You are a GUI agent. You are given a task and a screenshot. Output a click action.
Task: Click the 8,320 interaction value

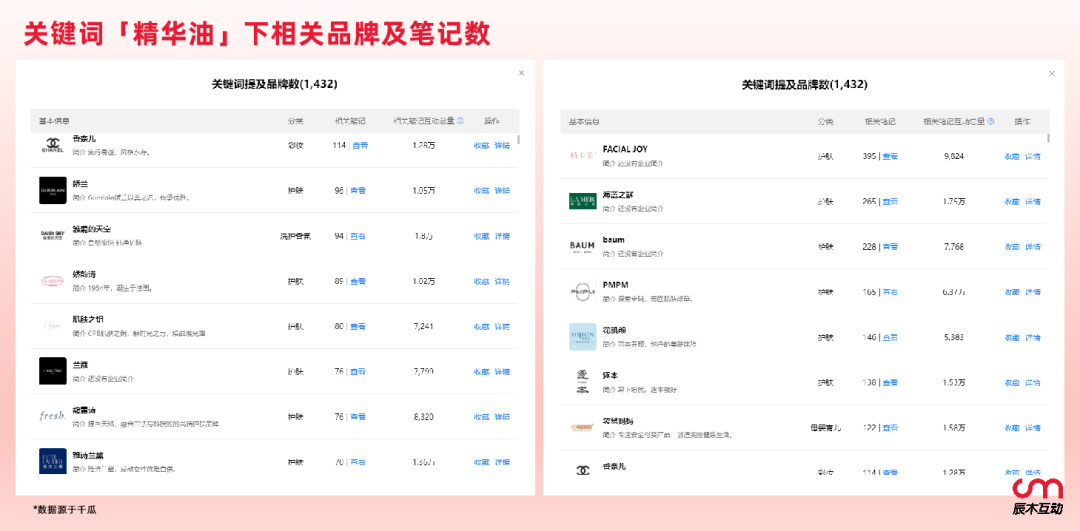423,416
